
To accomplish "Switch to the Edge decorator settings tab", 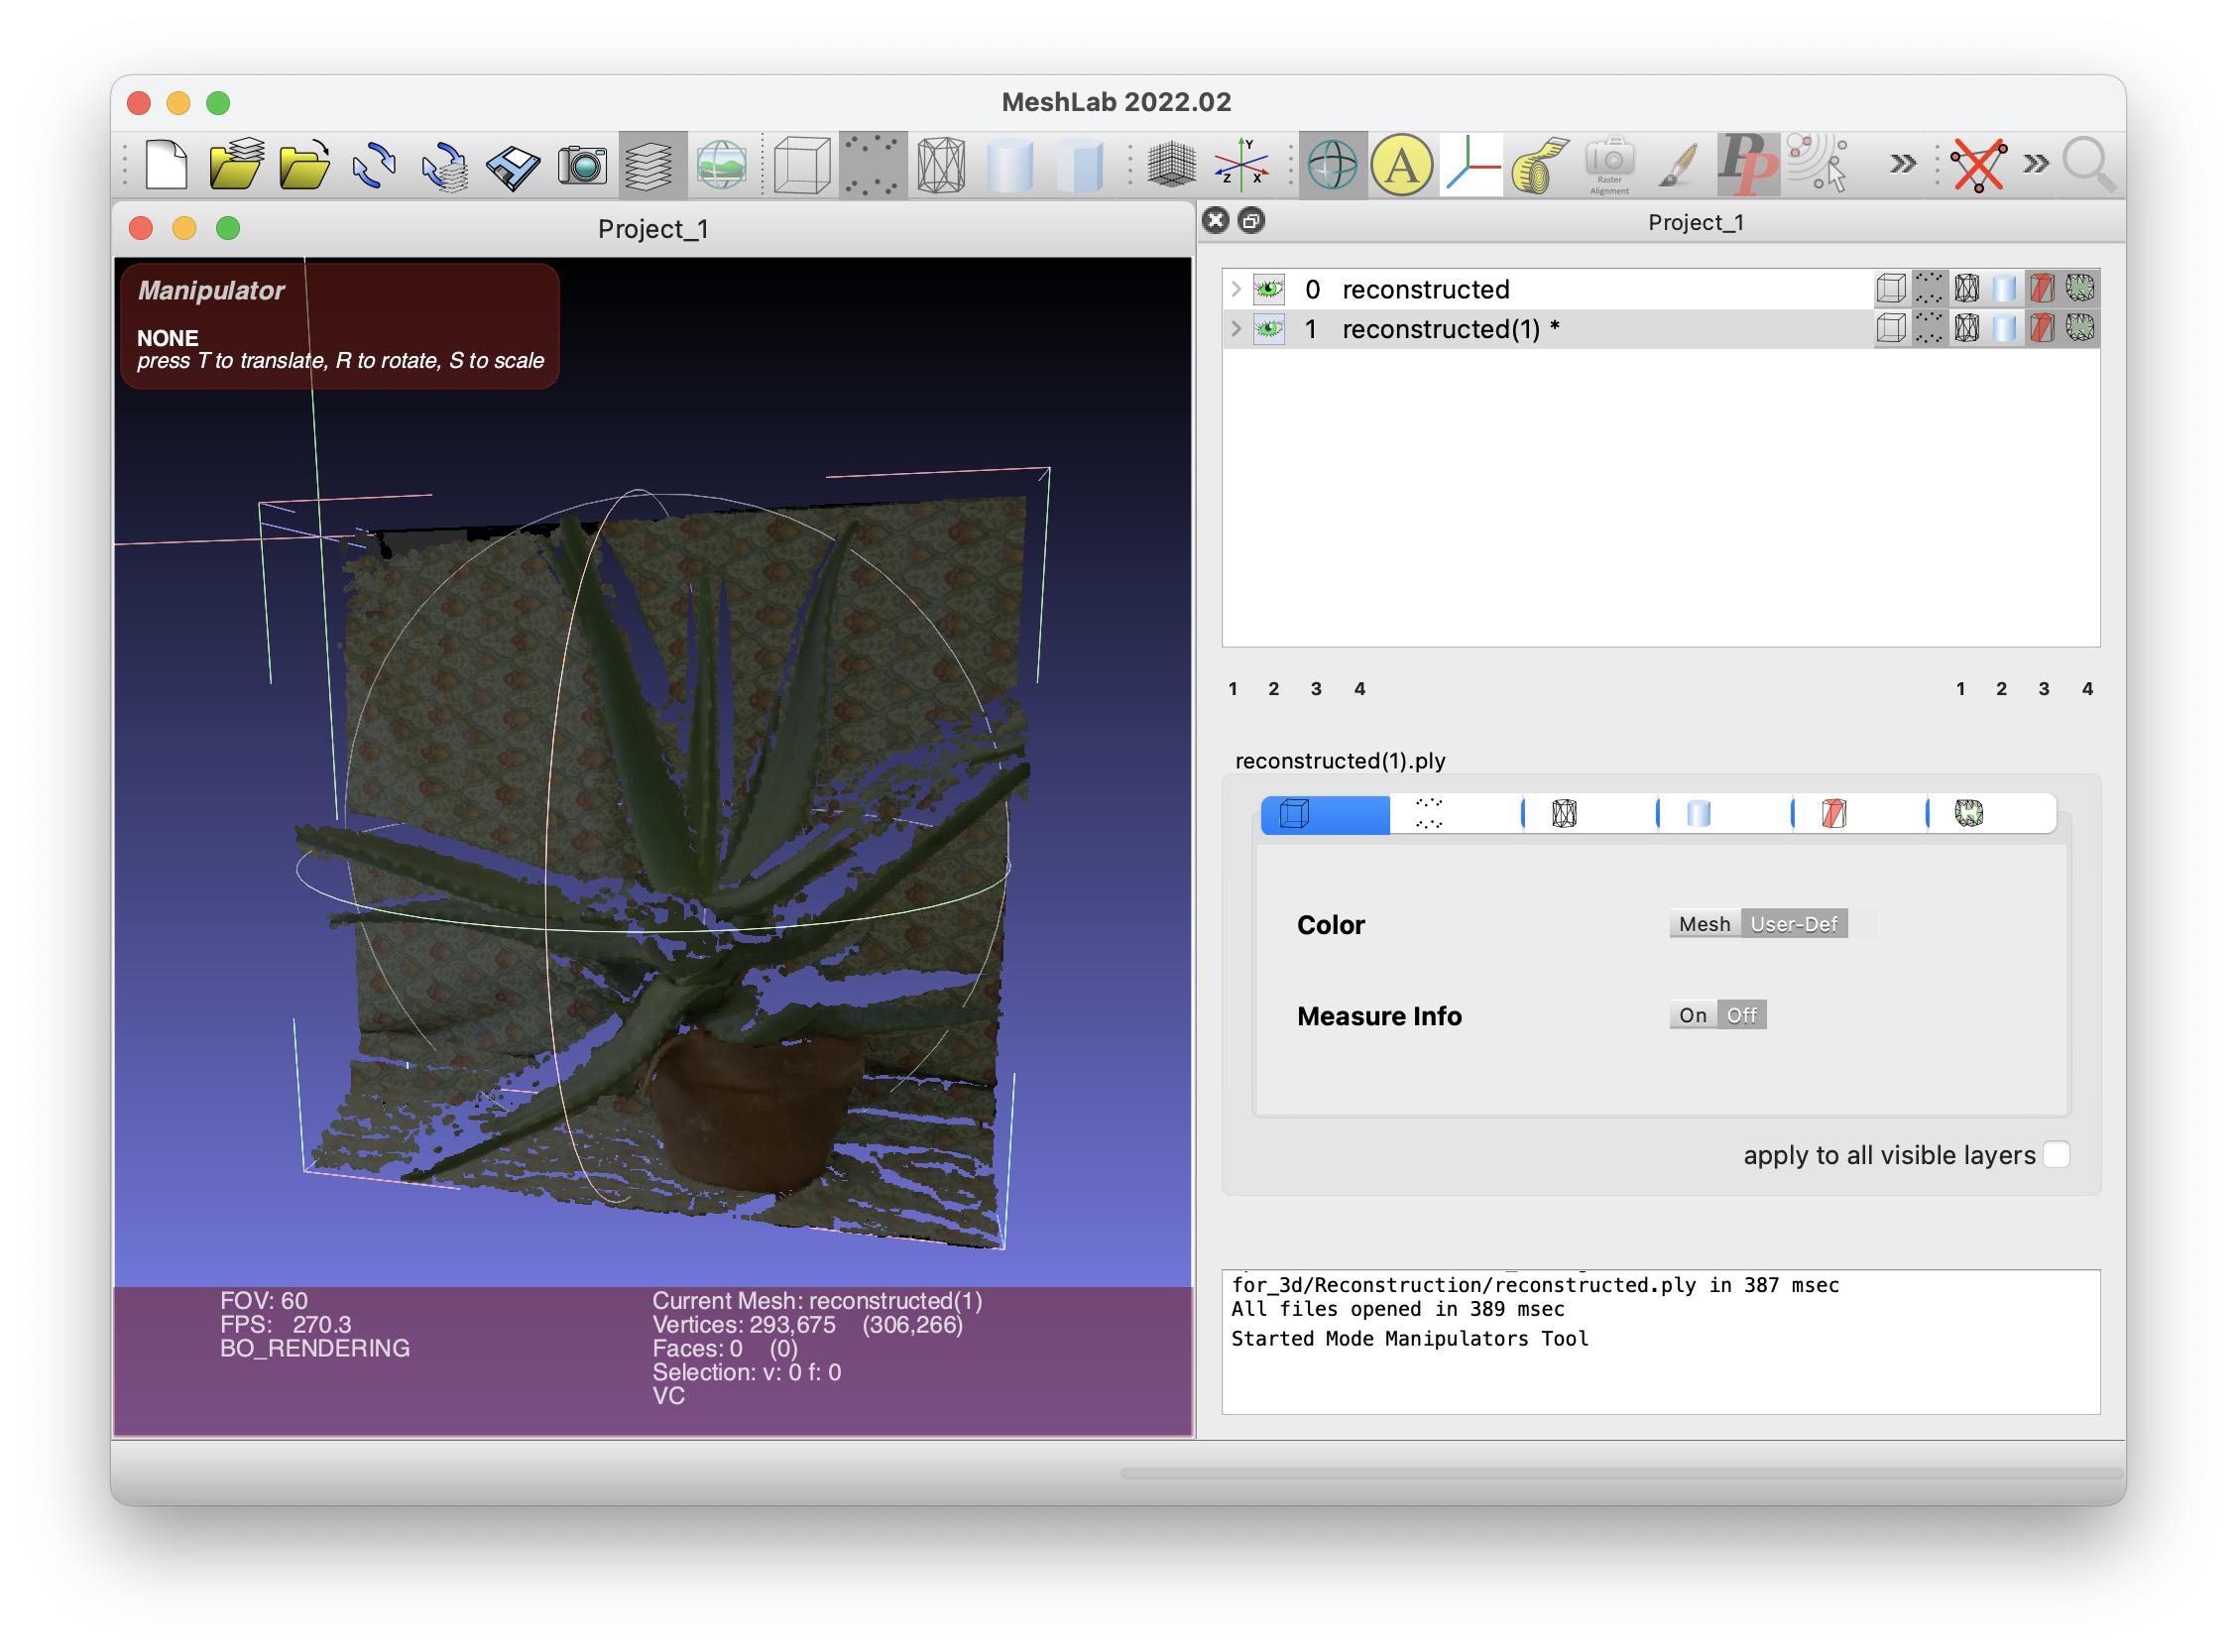I will click(1992, 814).
